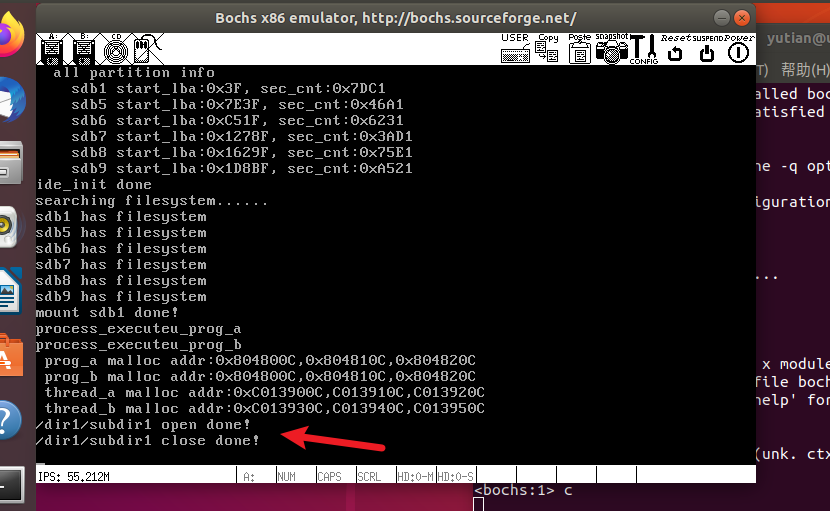Click the floppy B: drive icon

(84, 48)
